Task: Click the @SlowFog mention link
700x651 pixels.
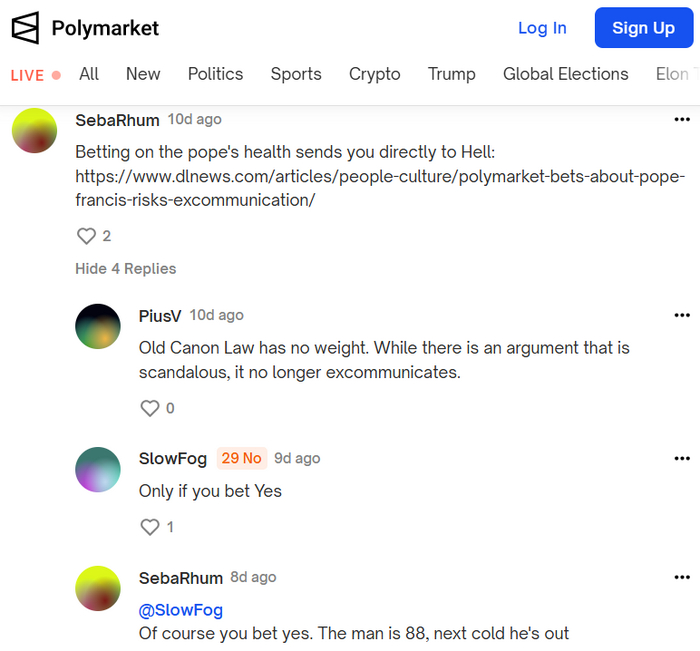Action: 181,610
